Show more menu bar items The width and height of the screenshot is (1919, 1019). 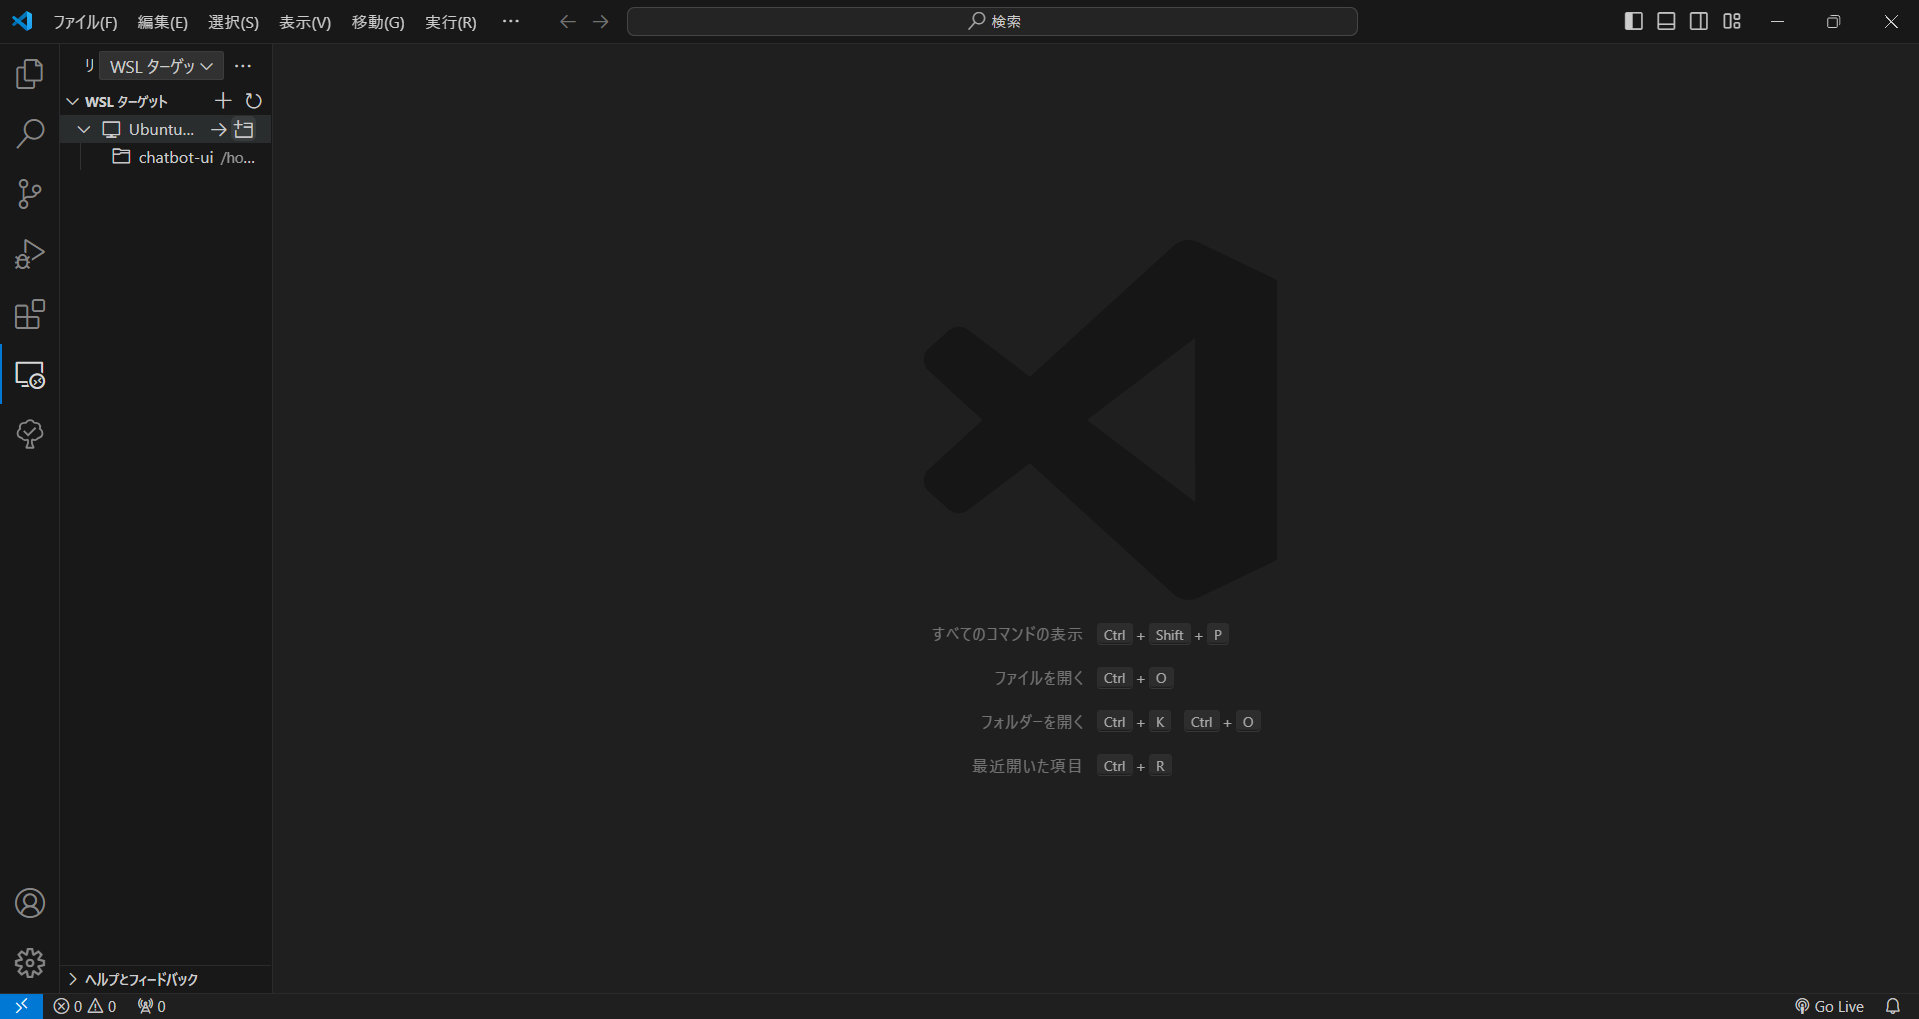[x=511, y=21]
